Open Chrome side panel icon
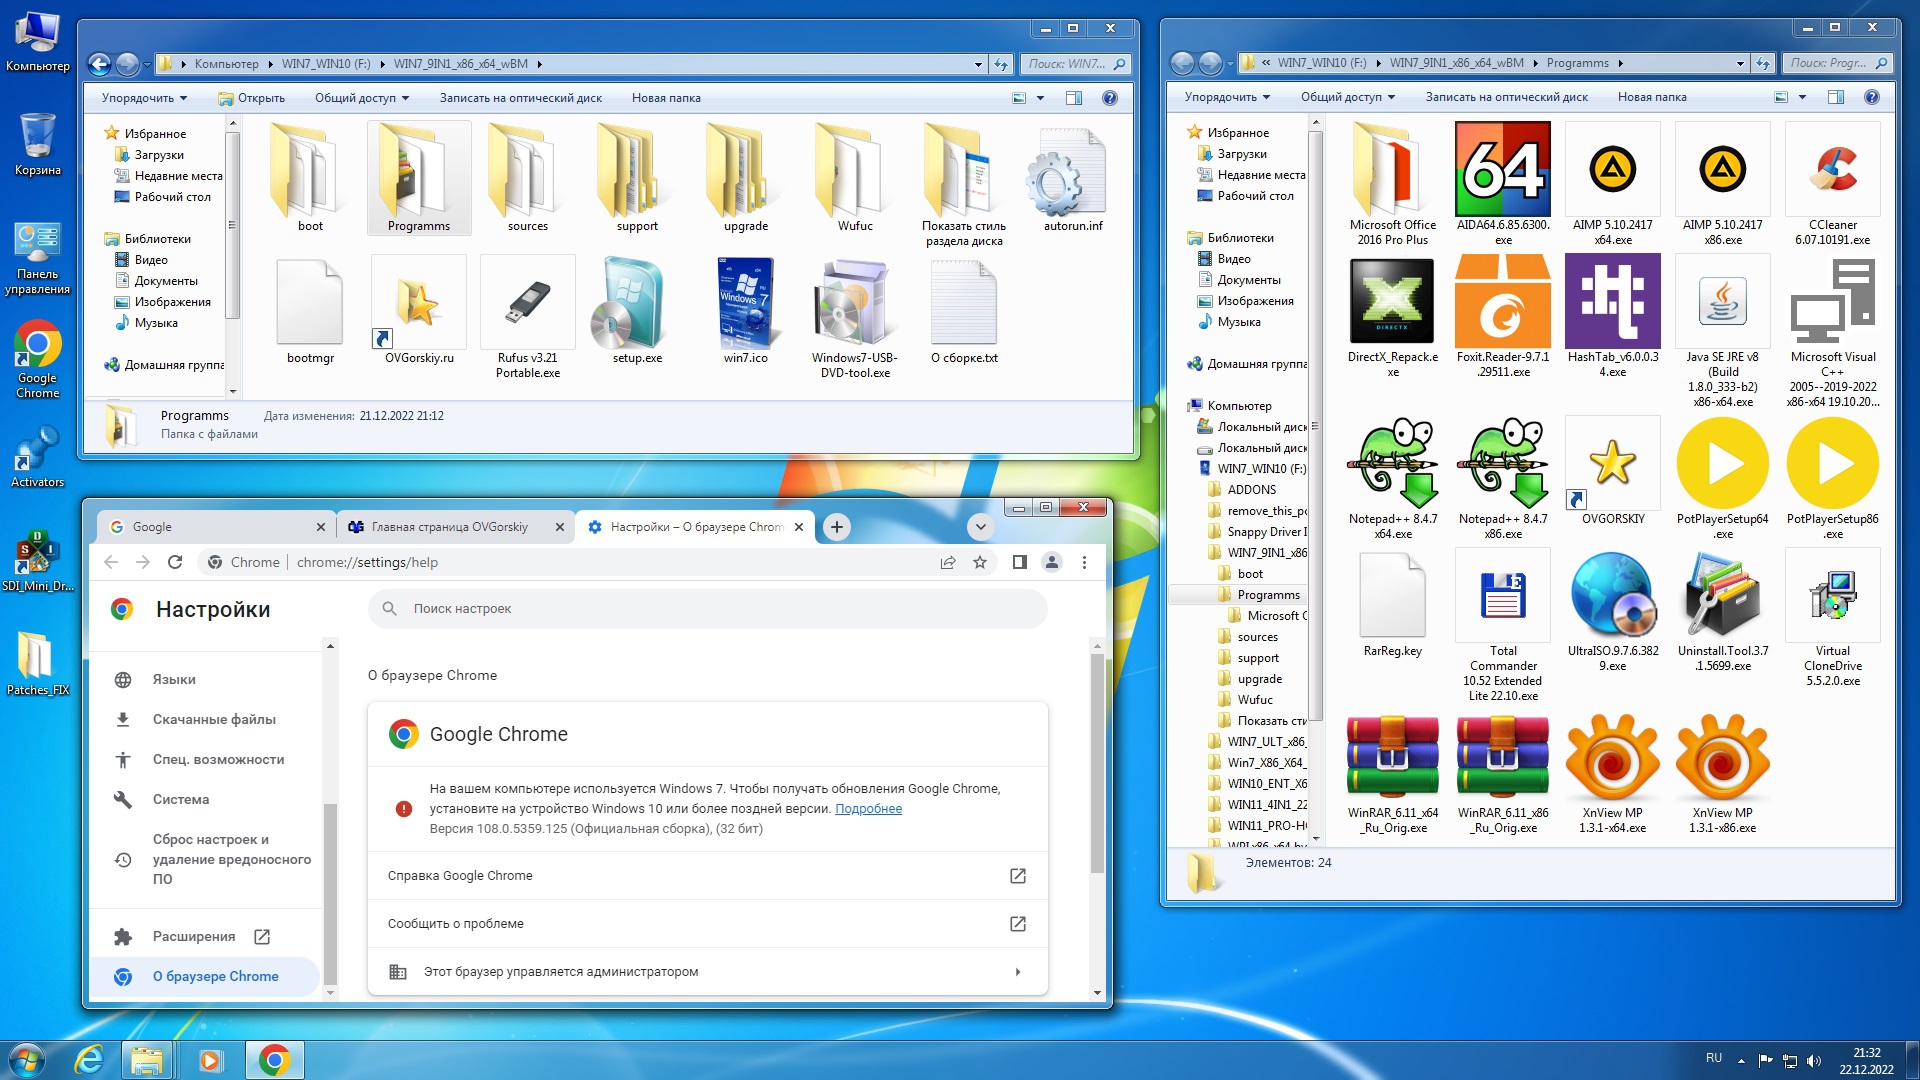The width and height of the screenshot is (1920, 1080). (x=1019, y=562)
